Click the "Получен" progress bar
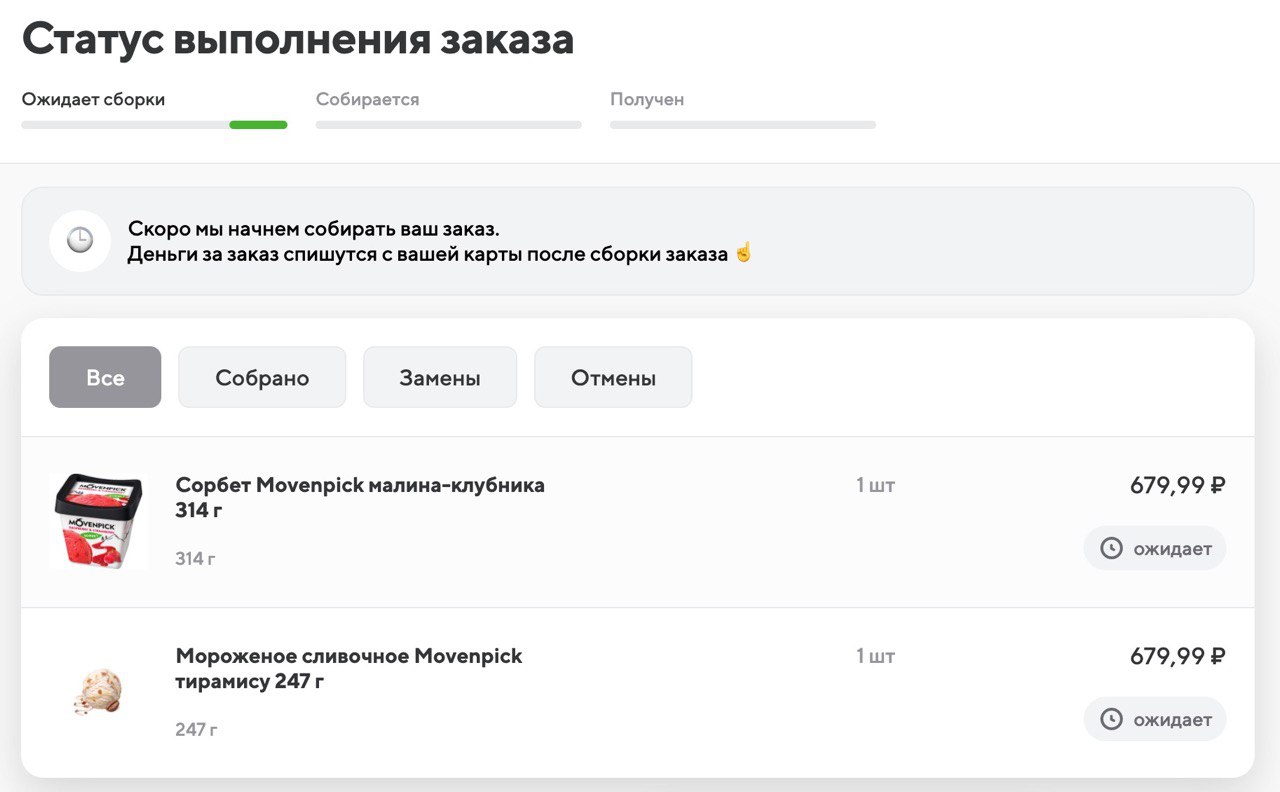Viewport: 1280px width, 792px height. (743, 125)
